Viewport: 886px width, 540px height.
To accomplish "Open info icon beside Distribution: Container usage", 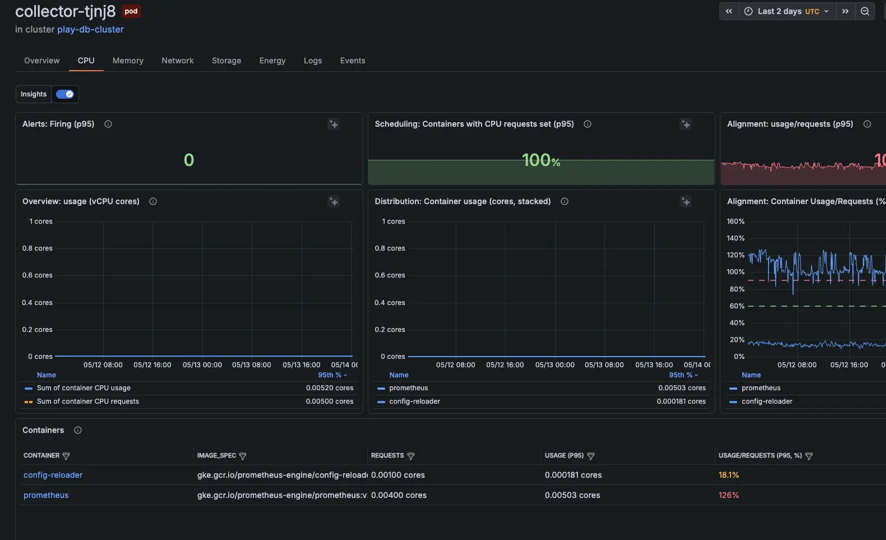I will coord(564,201).
